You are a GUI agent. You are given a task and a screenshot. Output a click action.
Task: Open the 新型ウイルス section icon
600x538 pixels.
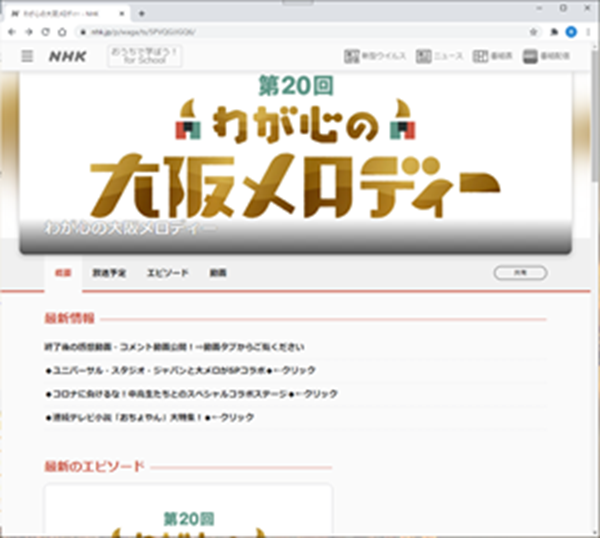(375, 56)
